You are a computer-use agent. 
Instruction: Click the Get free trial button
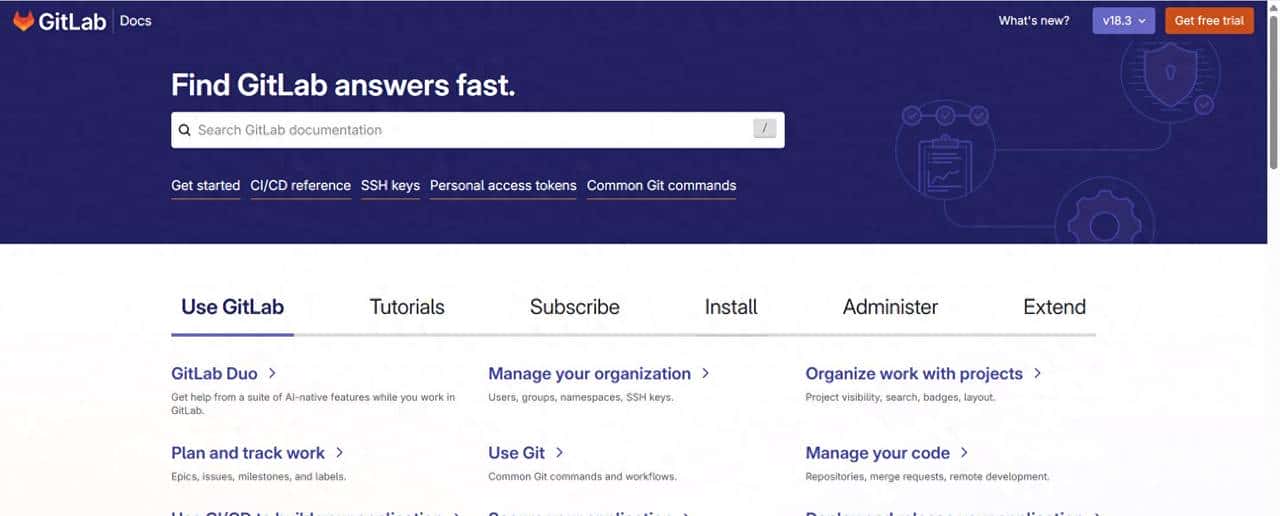1209,20
